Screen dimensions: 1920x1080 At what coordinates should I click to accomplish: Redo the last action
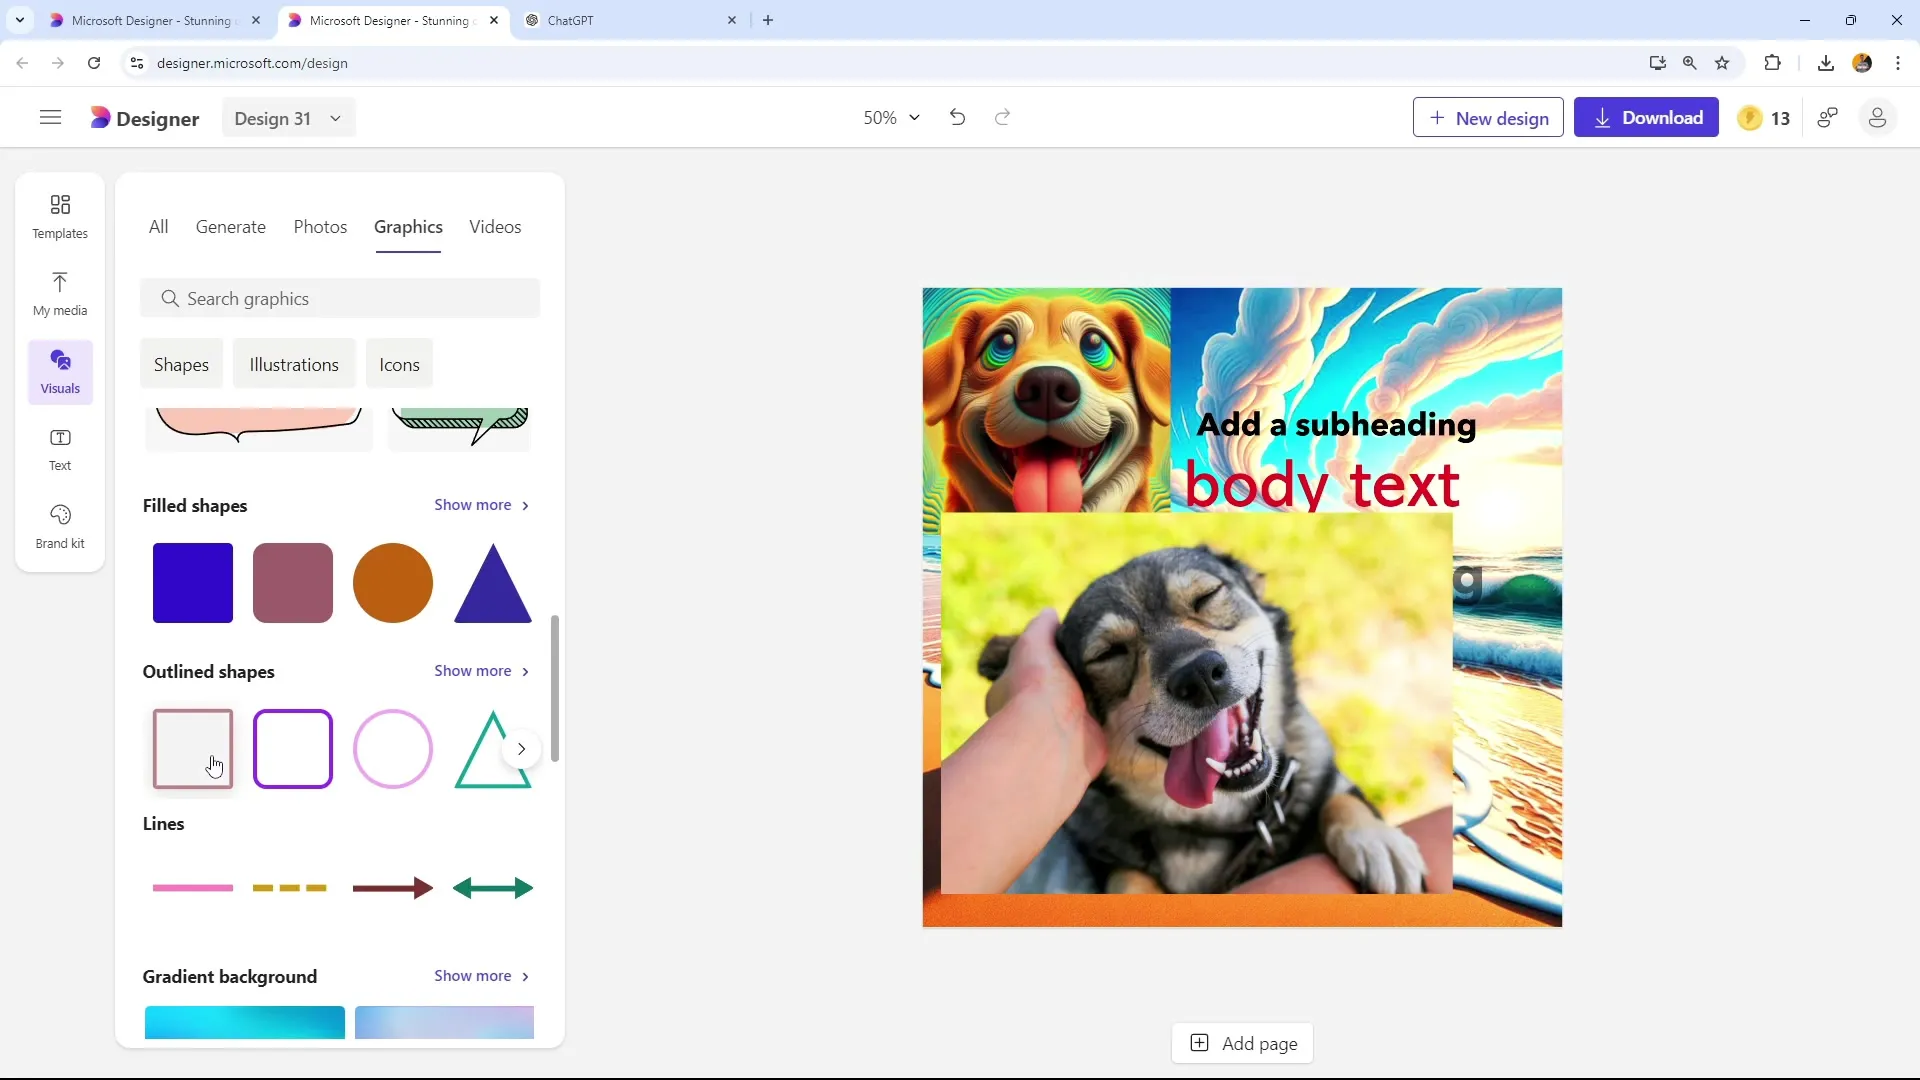point(1002,118)
